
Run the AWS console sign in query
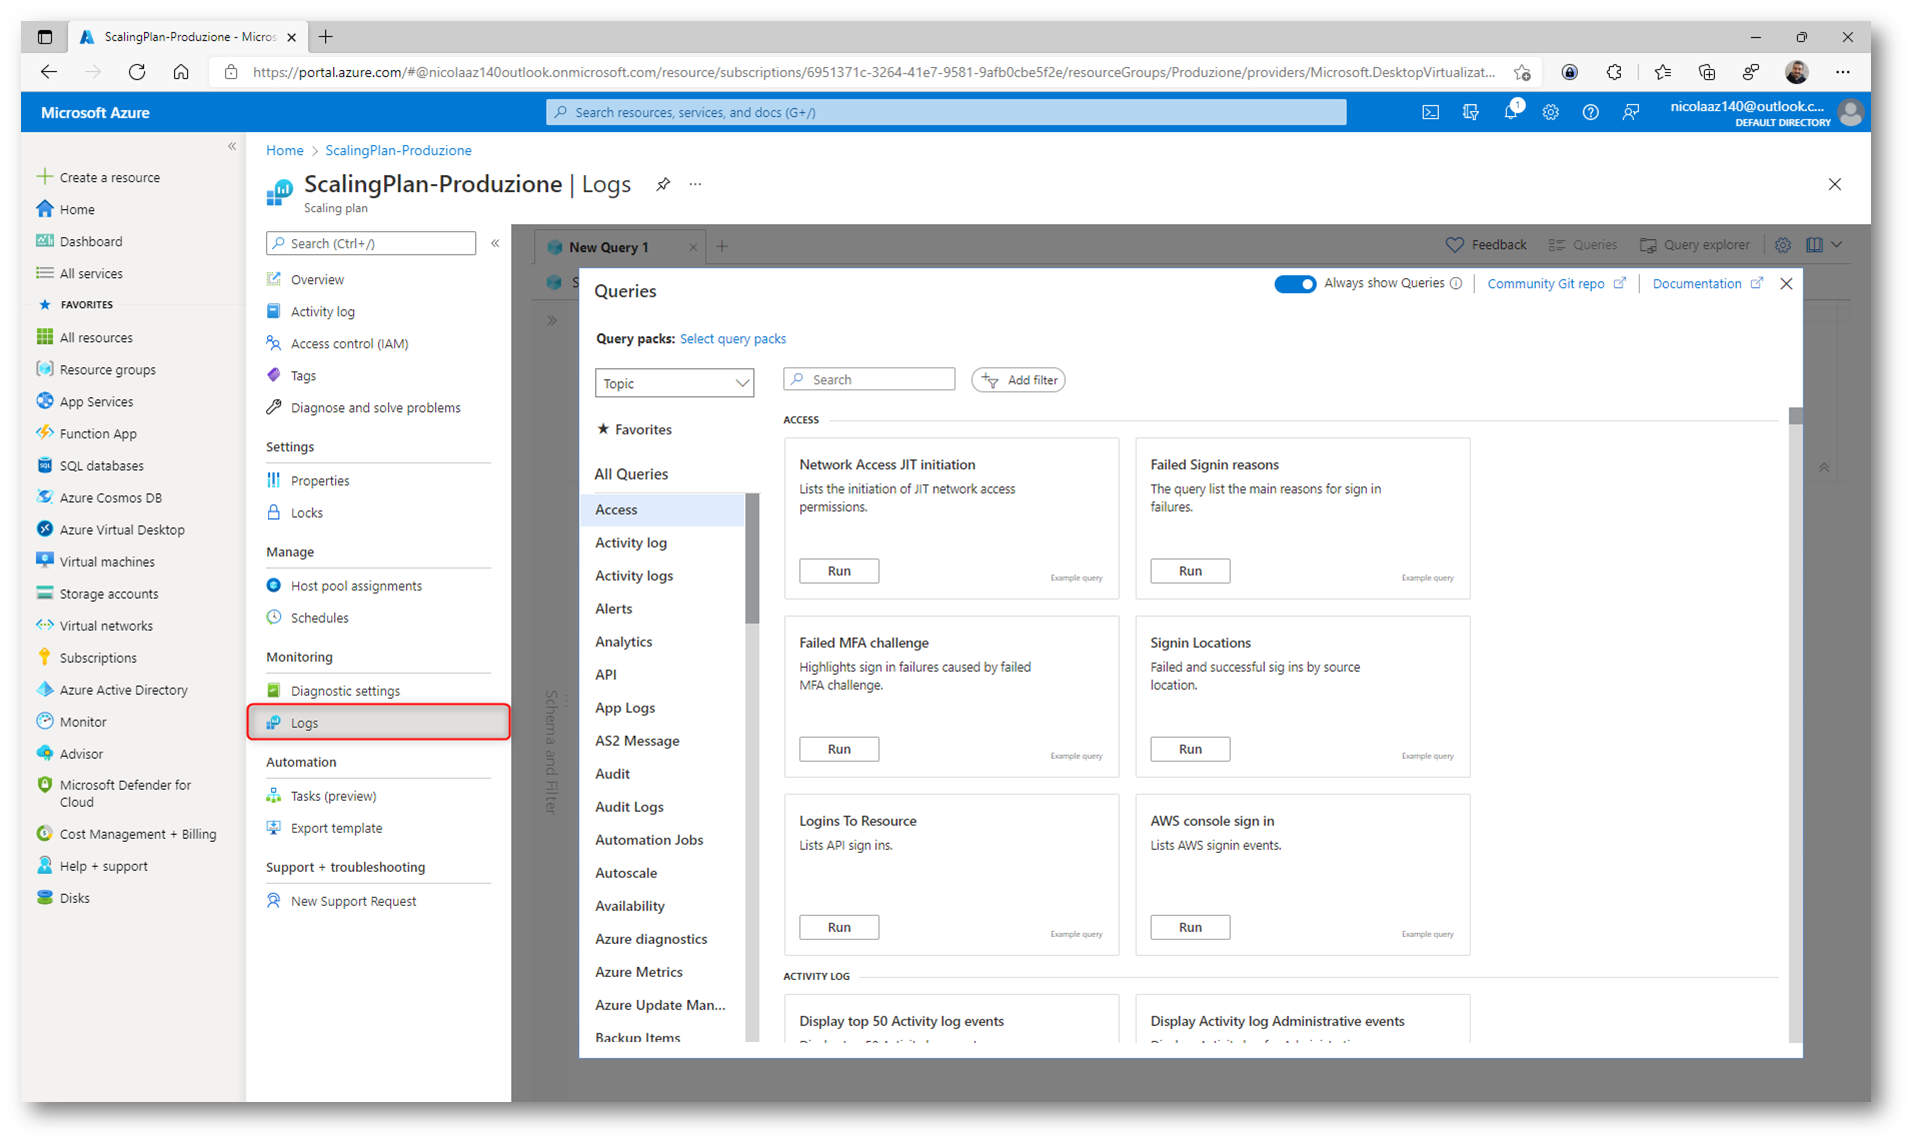pyautogui.click(x=1190, y=927)
